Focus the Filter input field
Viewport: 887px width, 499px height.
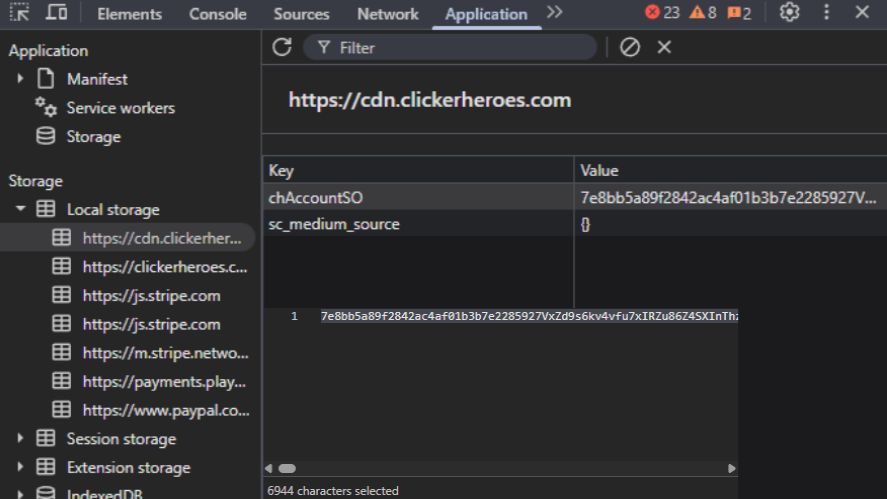pyautogui.click(x=450, y=48)
